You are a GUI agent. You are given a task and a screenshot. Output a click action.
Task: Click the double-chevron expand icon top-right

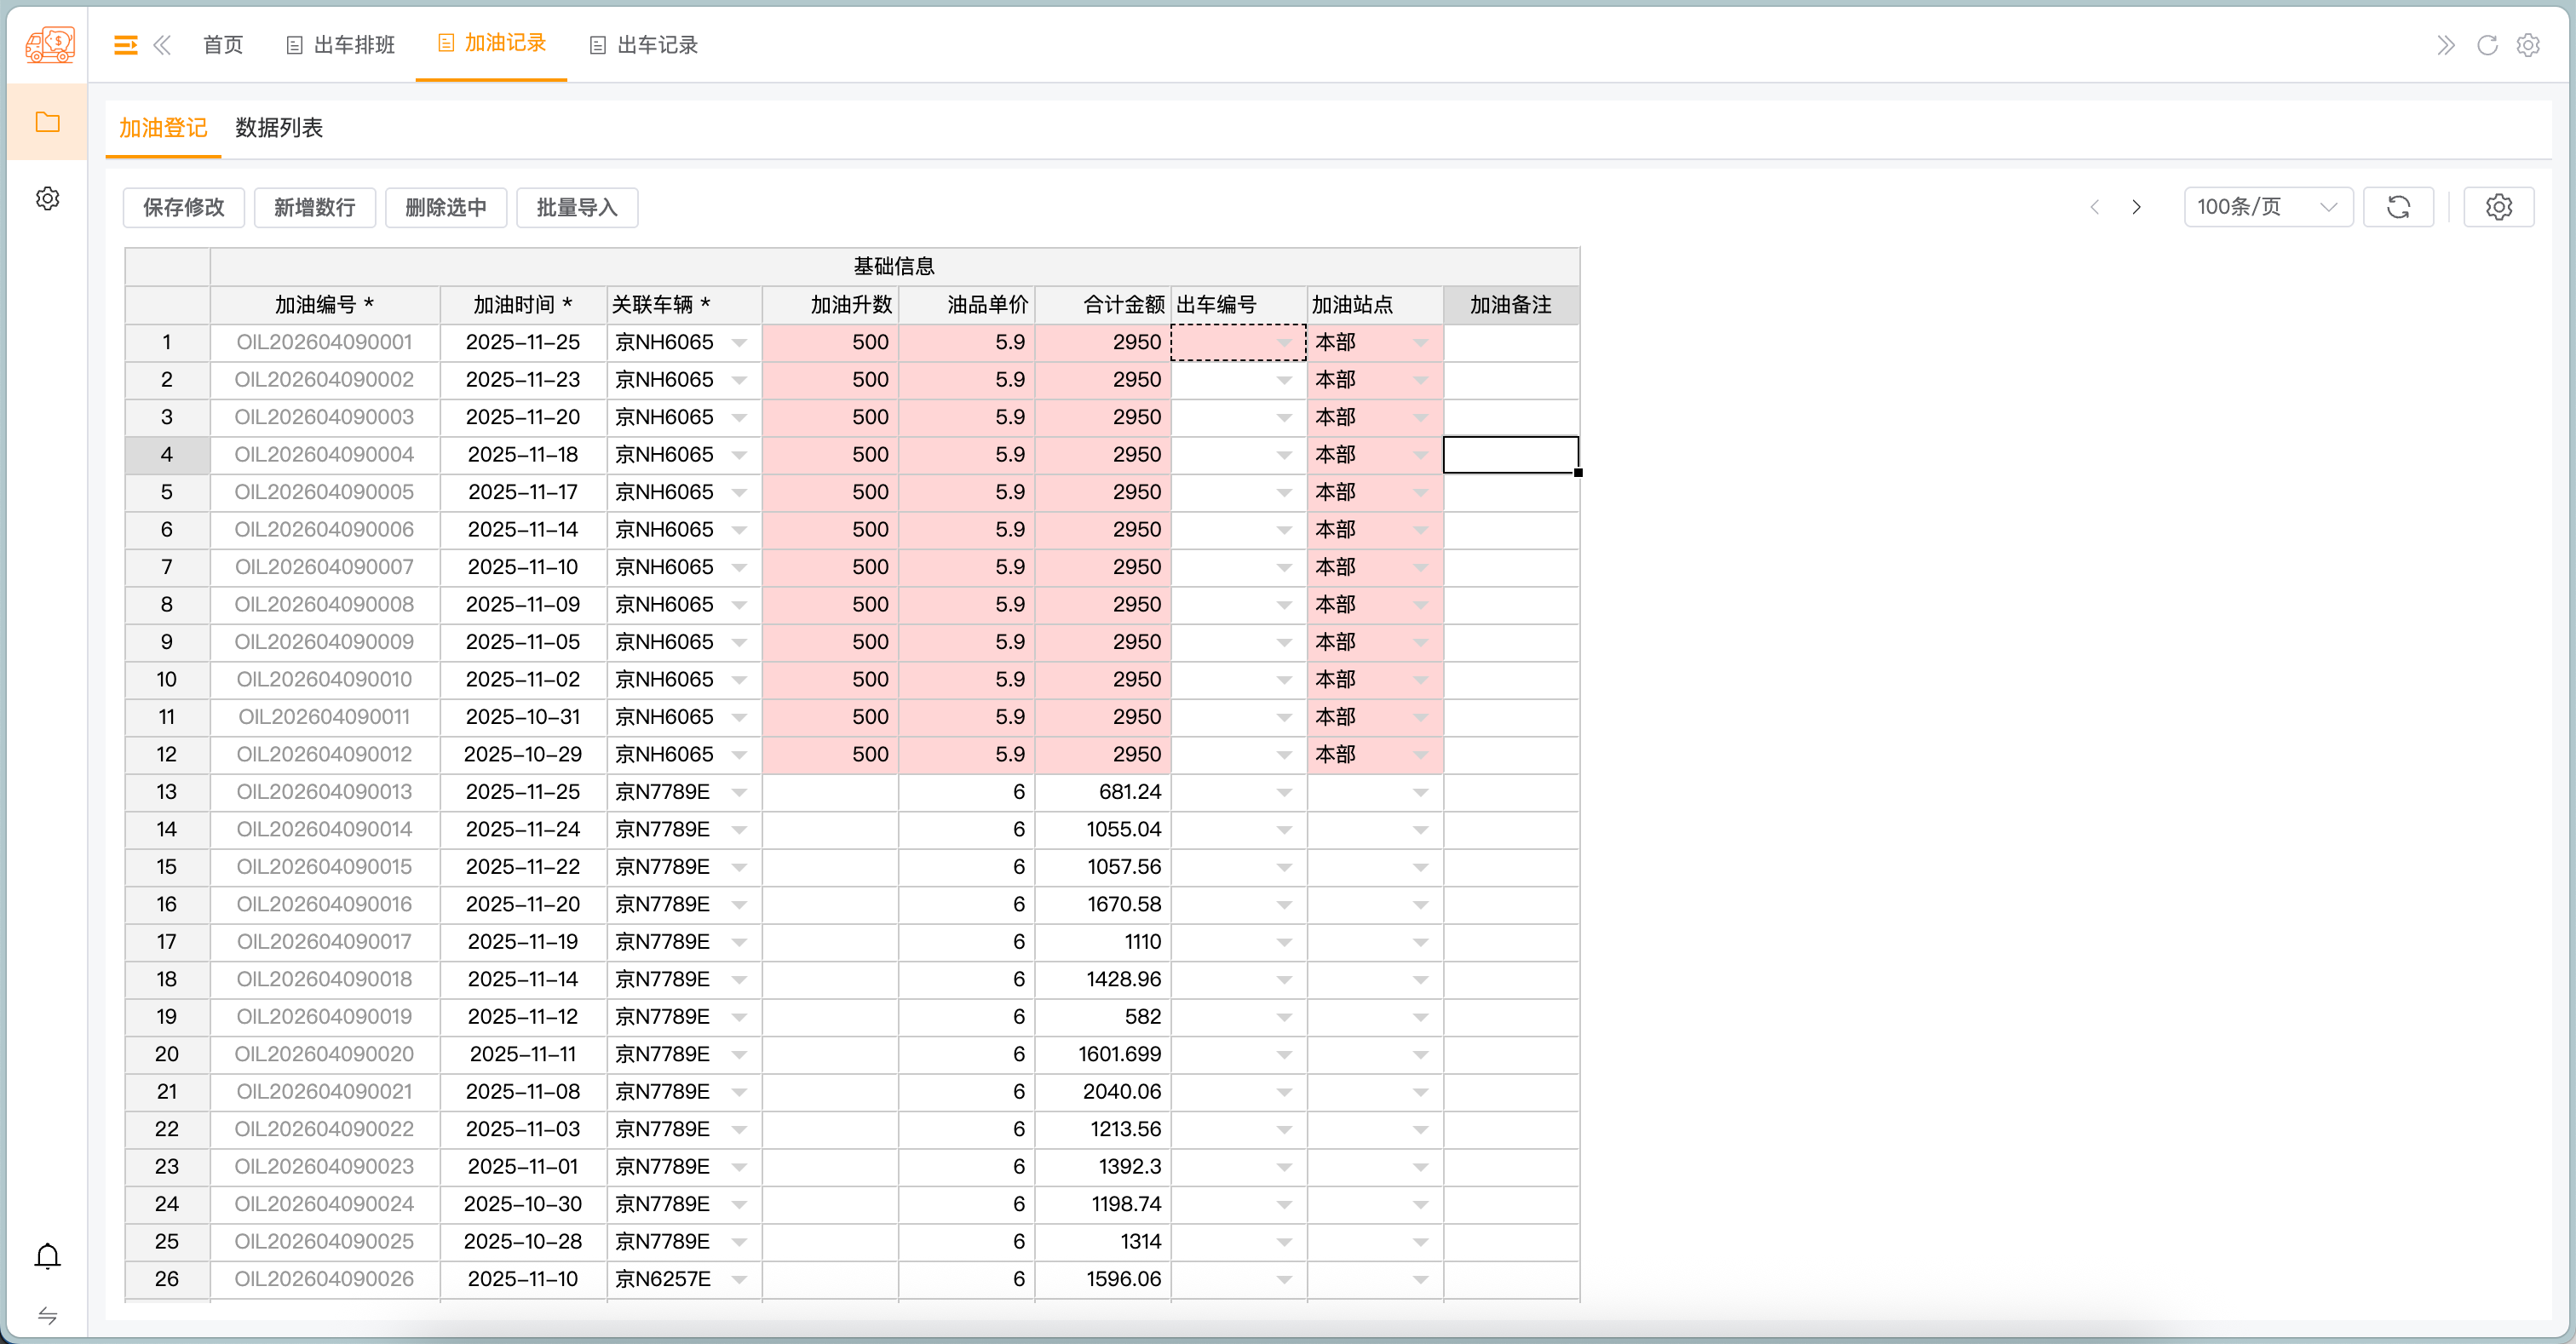(2447, 45)
